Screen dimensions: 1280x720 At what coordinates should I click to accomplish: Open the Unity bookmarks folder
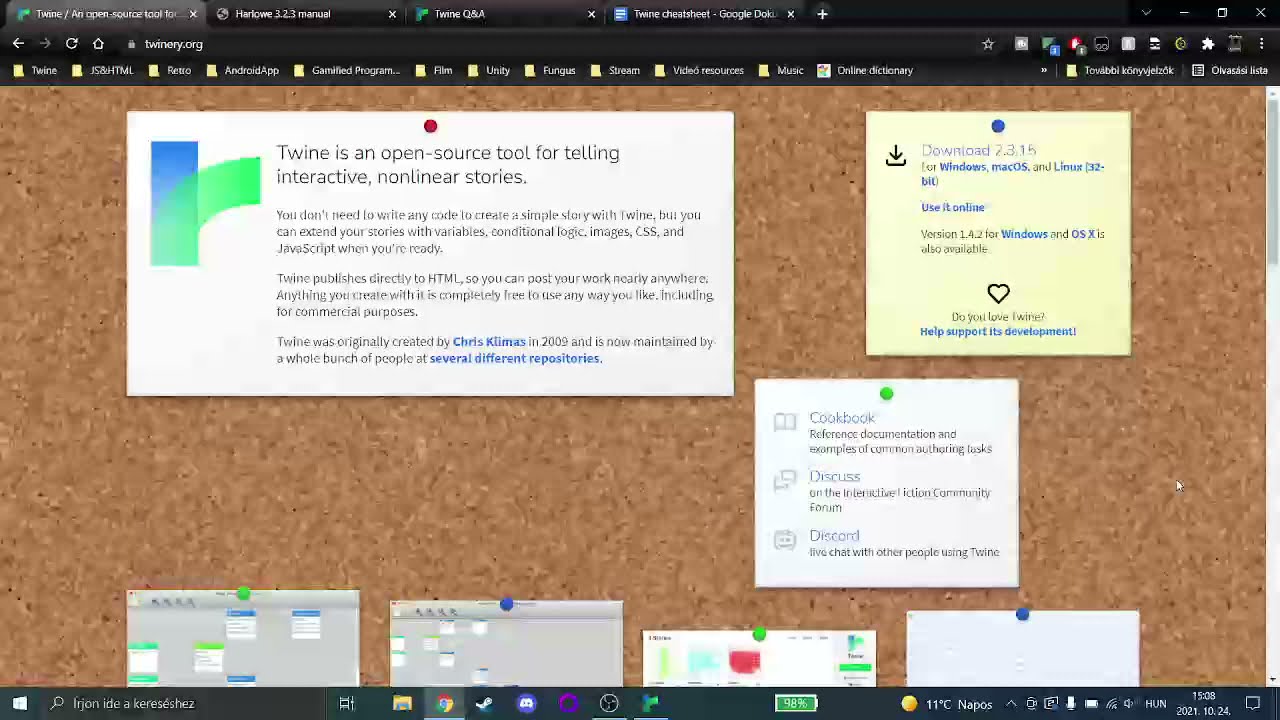488,70
